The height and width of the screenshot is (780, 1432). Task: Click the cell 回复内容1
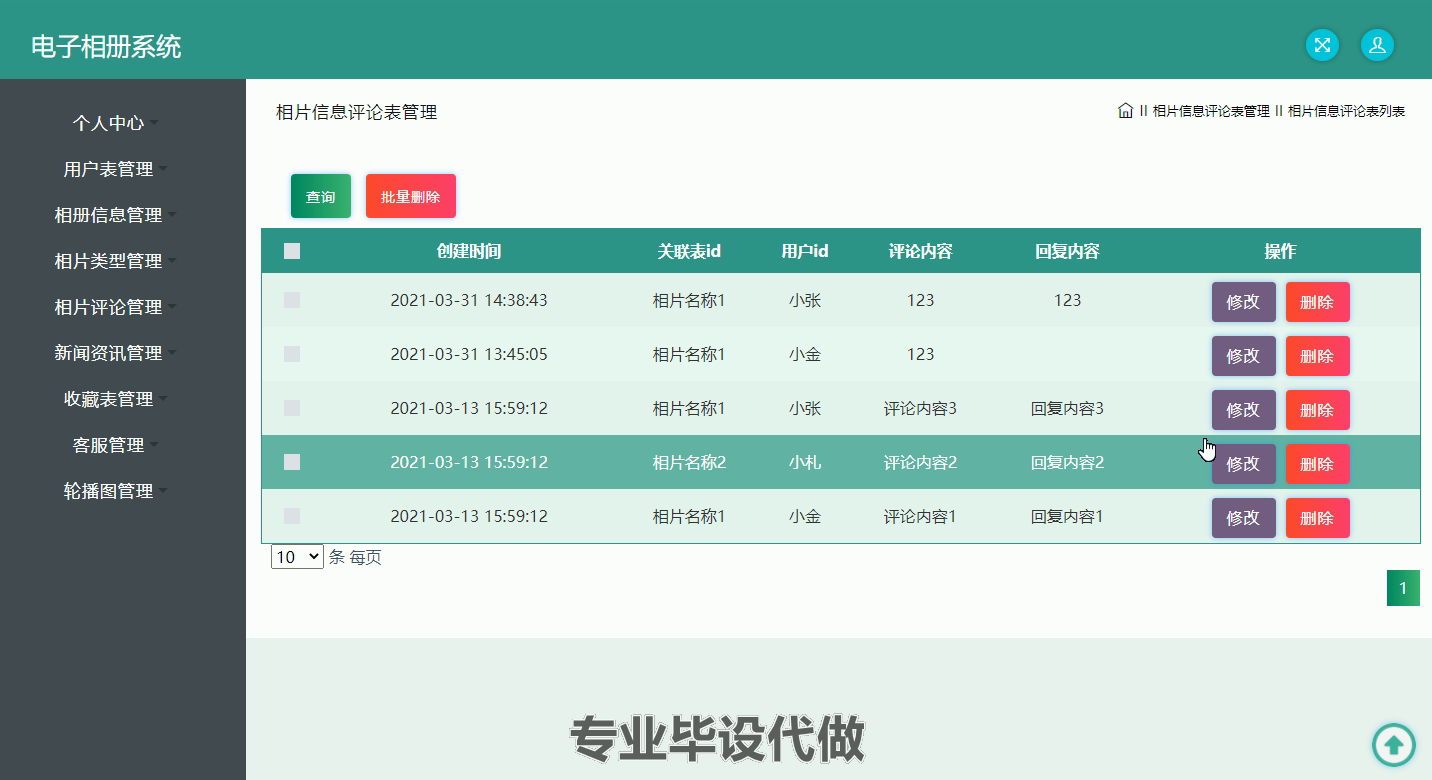(x=1067, y=516)
